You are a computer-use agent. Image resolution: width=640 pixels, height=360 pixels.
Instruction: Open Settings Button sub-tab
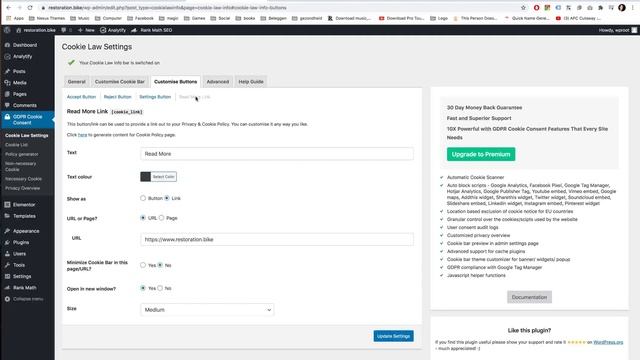coord(155,97)
